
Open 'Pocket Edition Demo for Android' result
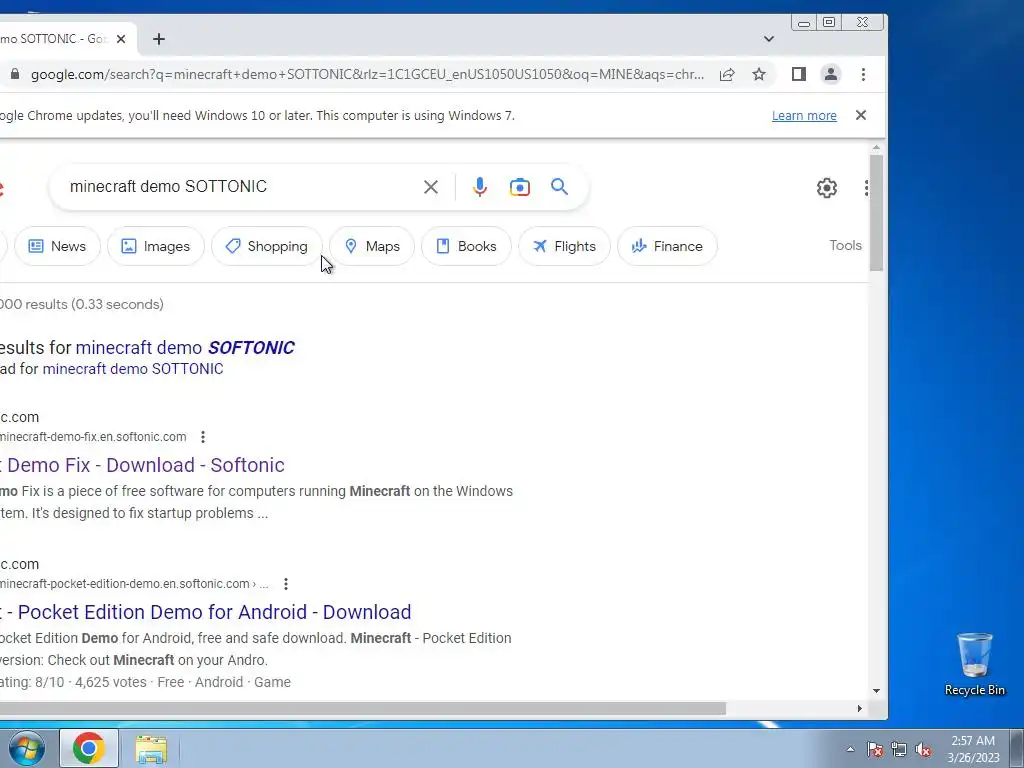(206, 612)
